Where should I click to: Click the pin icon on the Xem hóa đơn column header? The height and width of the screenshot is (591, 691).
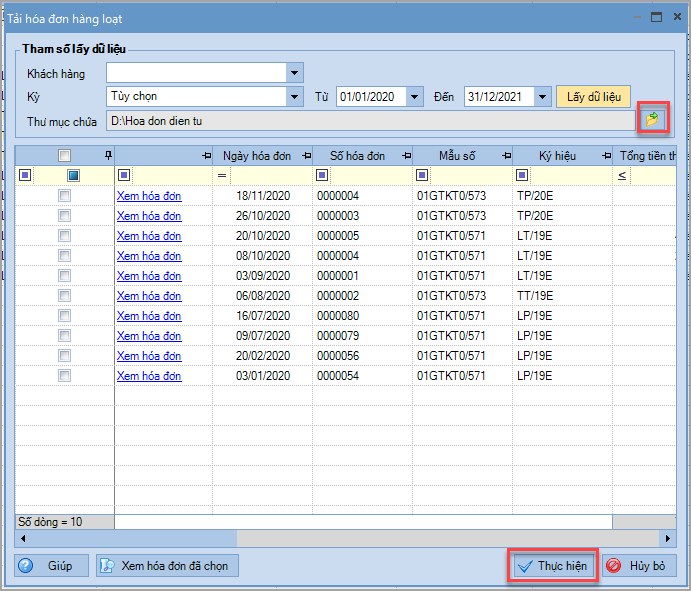pyautogui.click(x=207, y=156)
